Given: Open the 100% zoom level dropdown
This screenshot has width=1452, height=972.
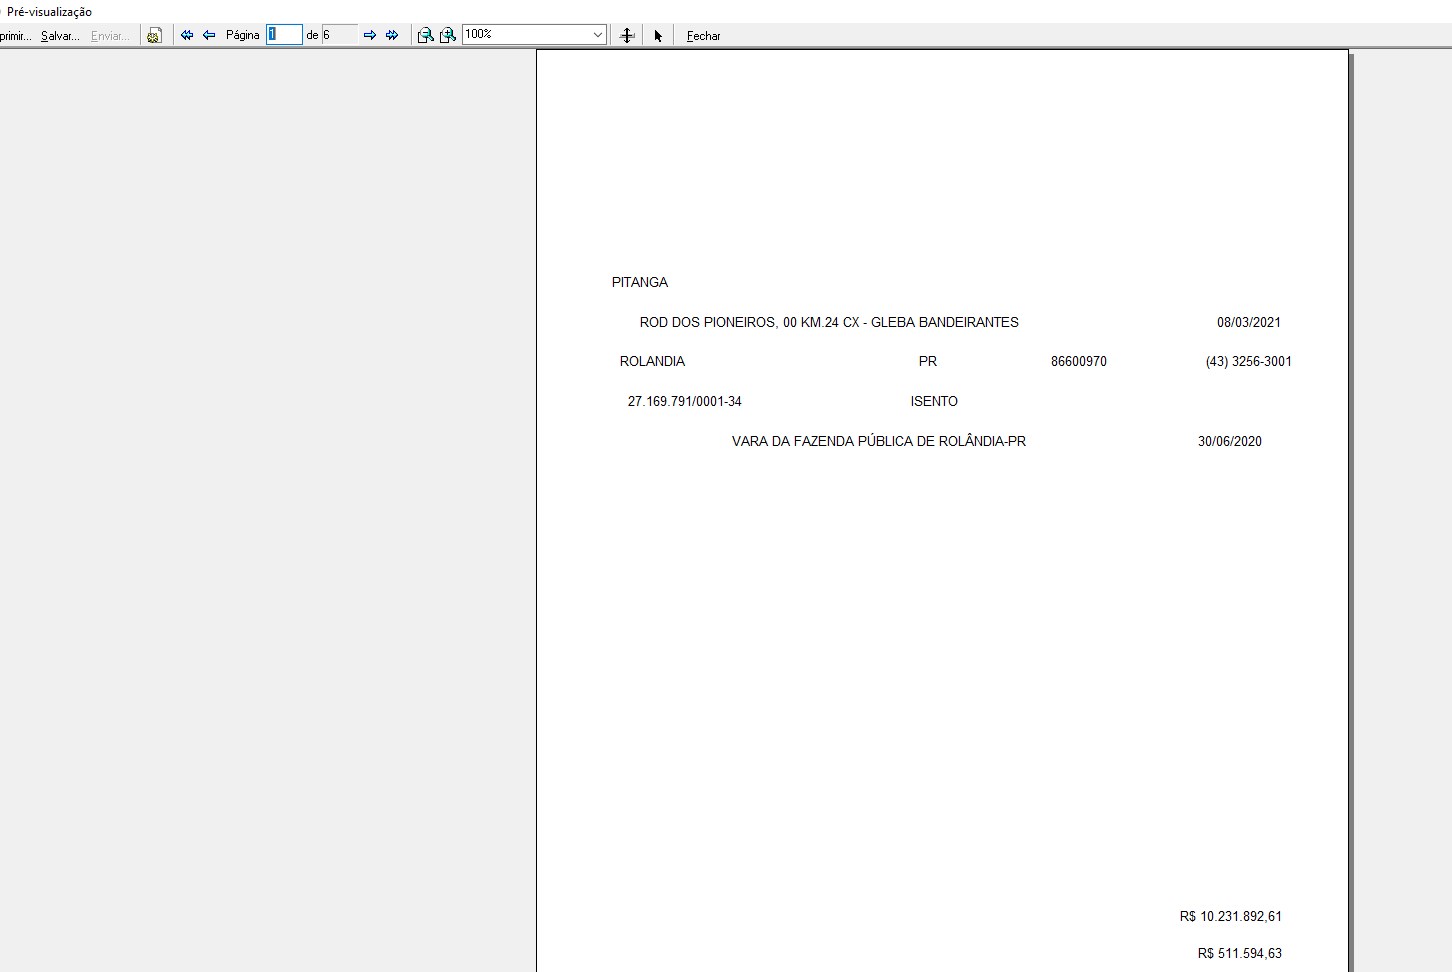Looking at the screenshot, I should (597, 35).
